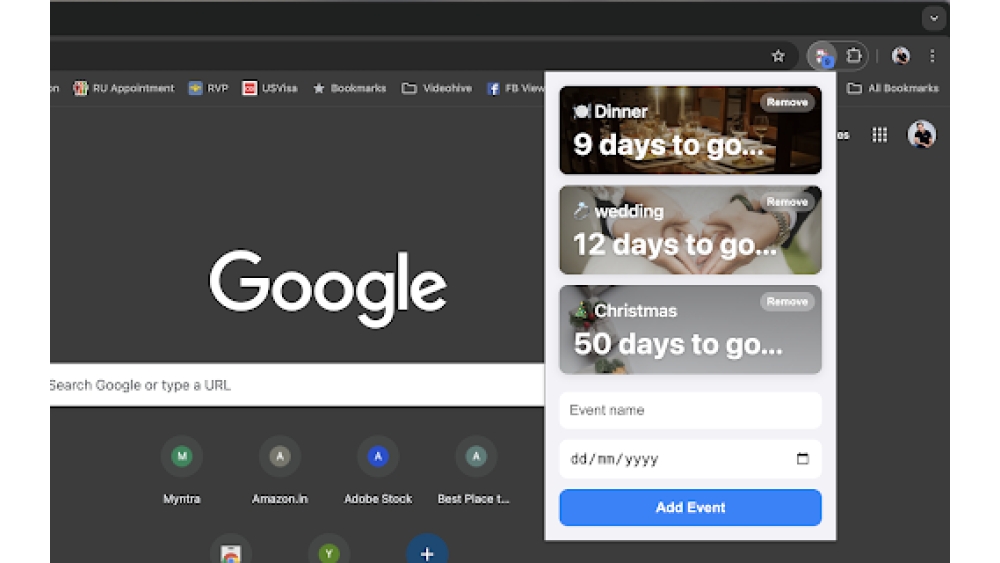Open Chrome three-dot menu

(x=932, y=56)
